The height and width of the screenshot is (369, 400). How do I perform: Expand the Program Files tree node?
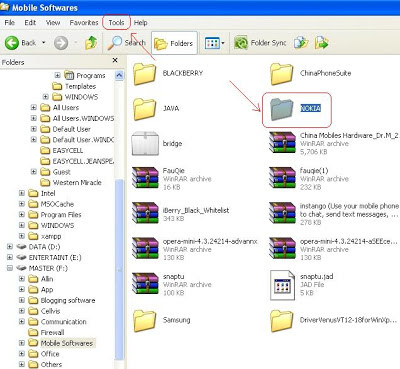coord(22,214)
